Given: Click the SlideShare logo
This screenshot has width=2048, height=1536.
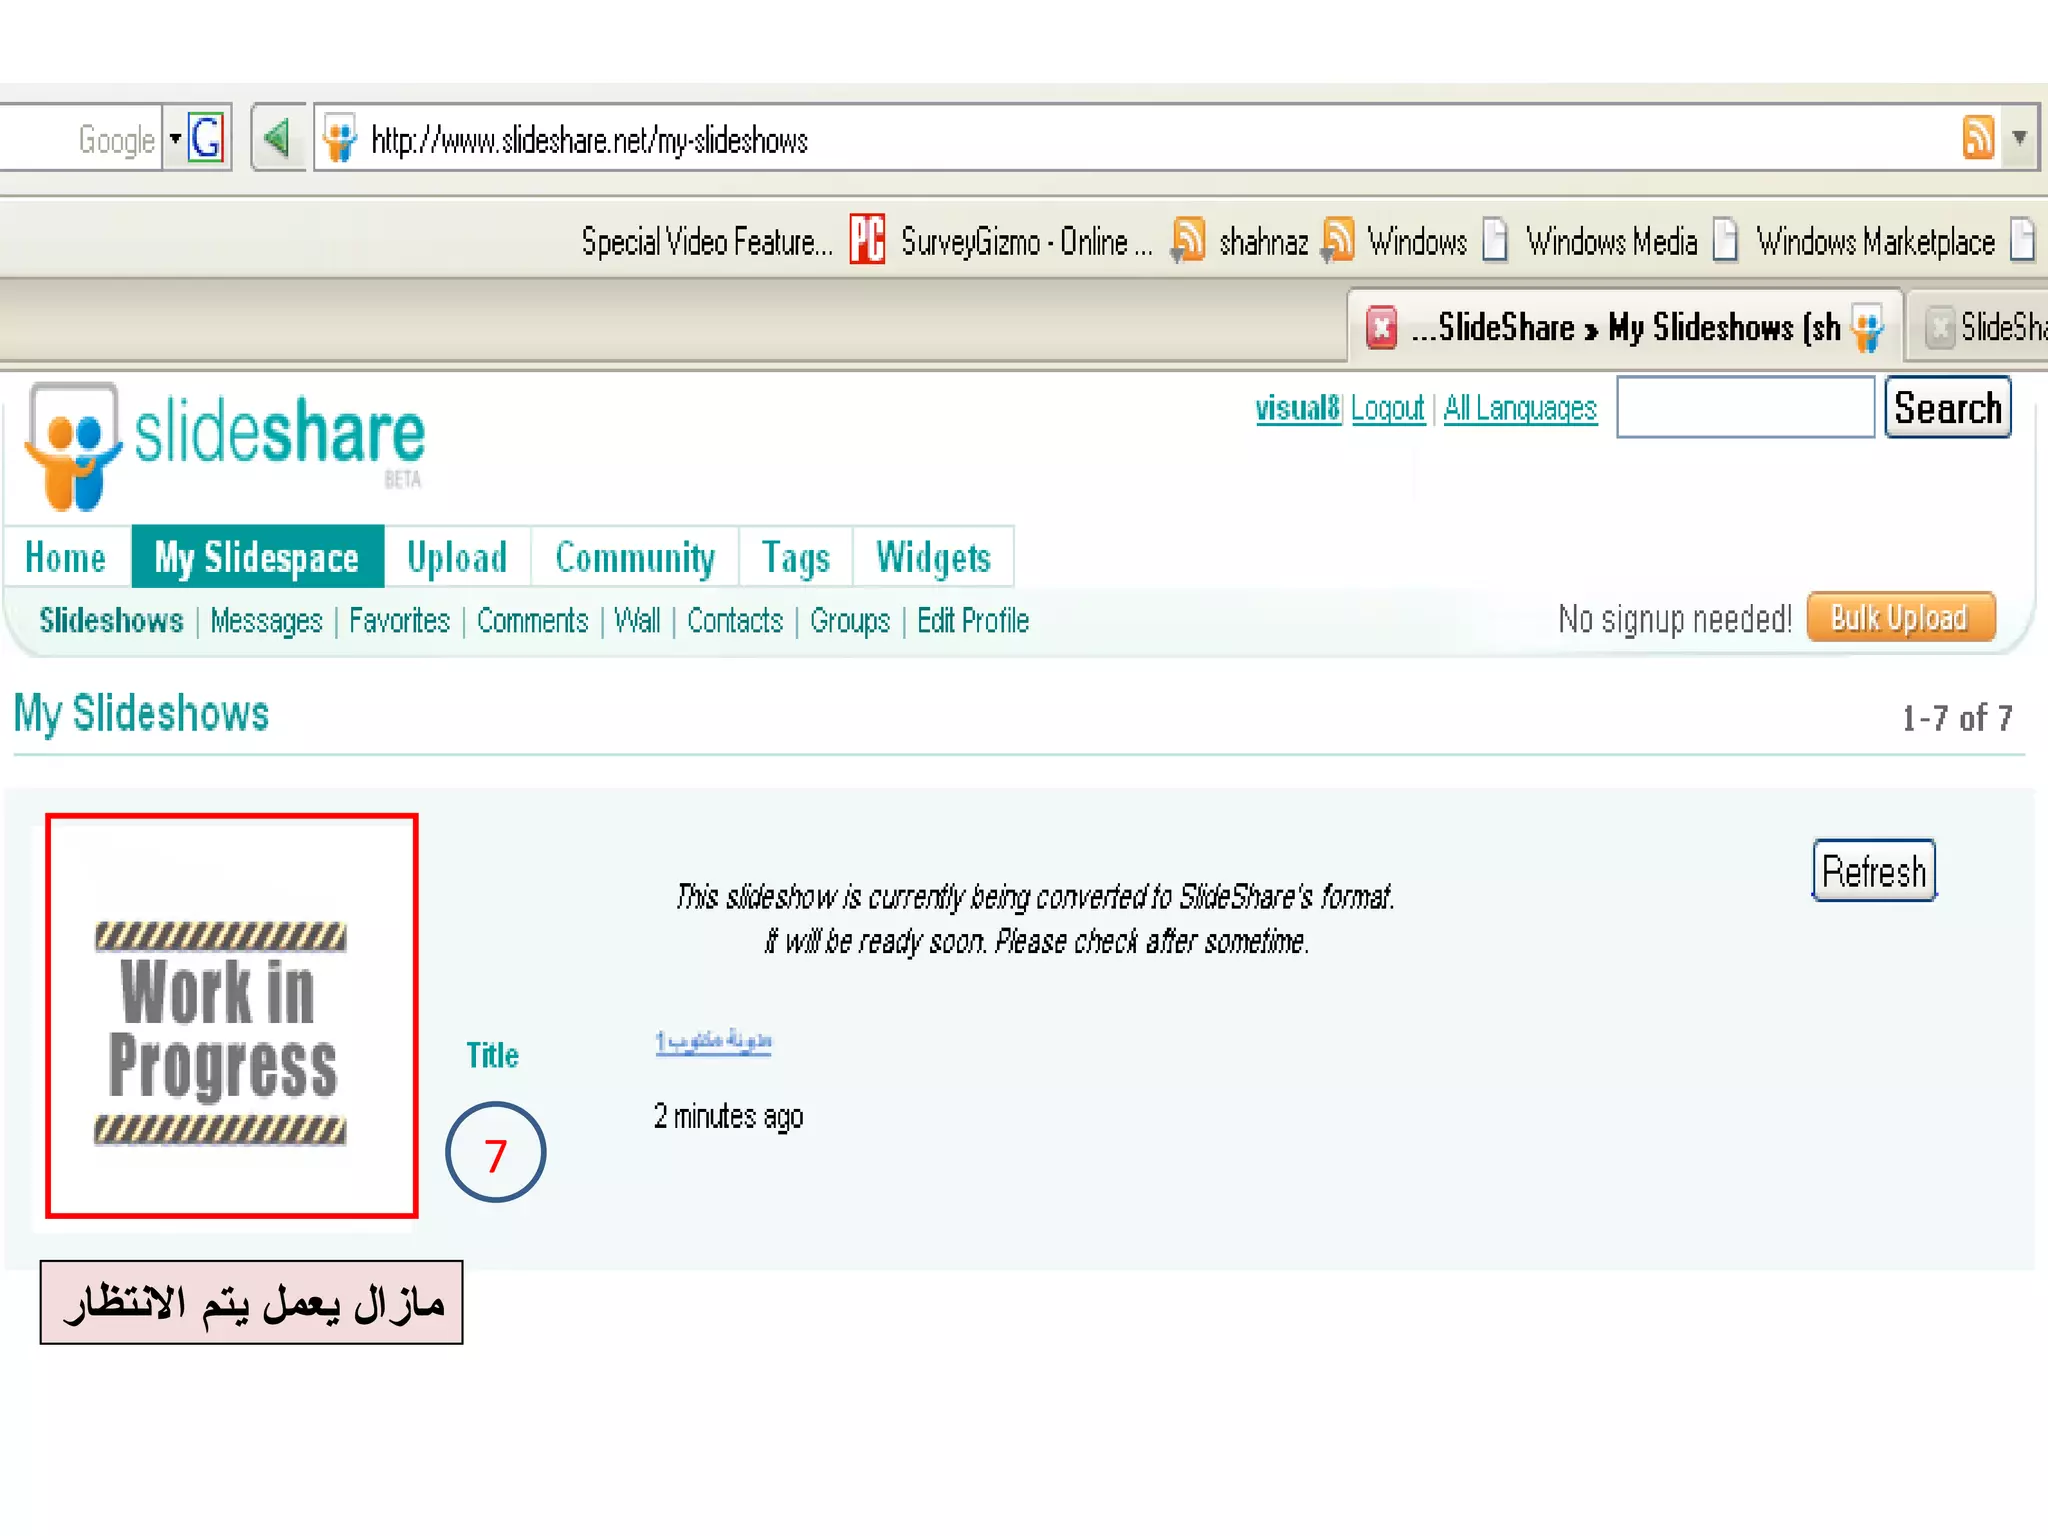Looking at the screenshot, I should (227, 445).
